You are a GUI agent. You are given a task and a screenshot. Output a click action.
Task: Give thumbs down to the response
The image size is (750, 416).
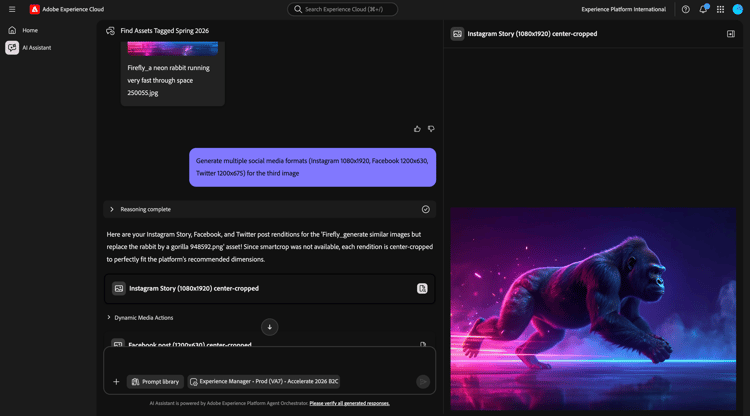431,129
